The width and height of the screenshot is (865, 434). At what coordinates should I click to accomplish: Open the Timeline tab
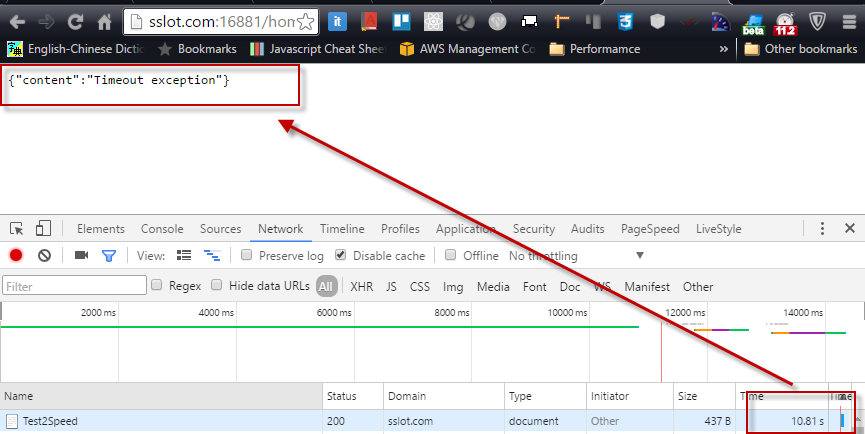click(342, 229)
